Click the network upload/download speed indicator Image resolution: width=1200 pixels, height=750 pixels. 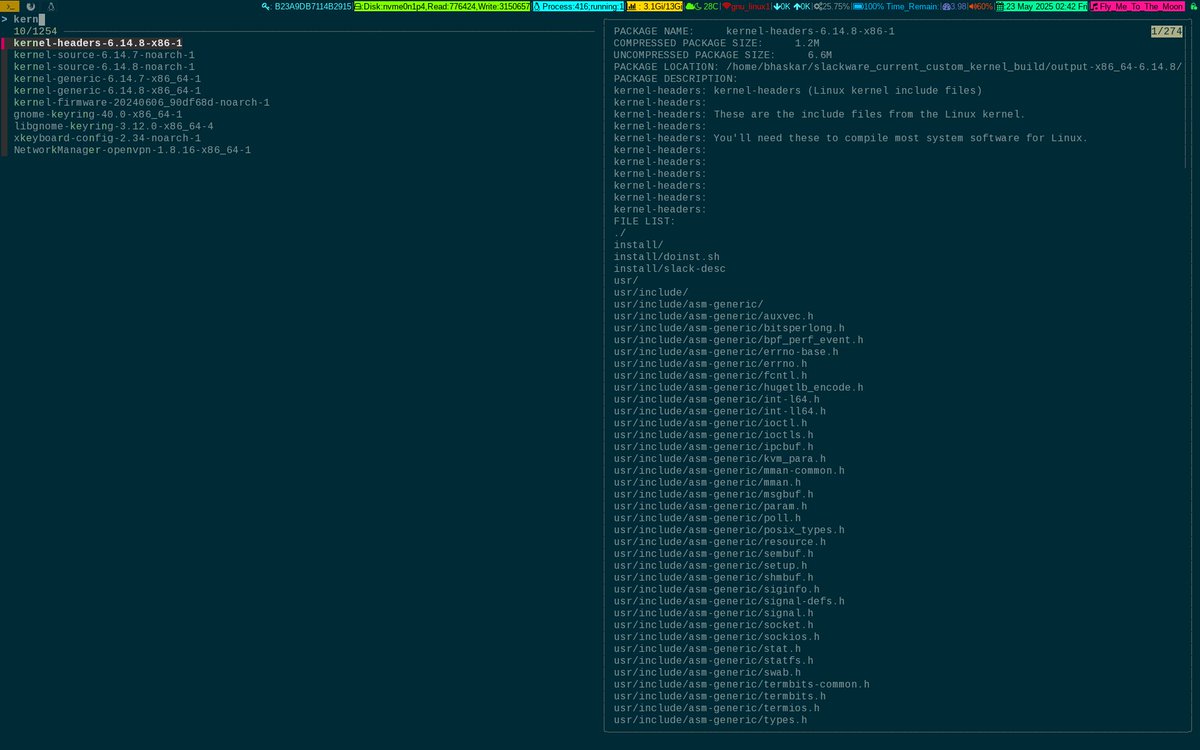click(790, 6)
